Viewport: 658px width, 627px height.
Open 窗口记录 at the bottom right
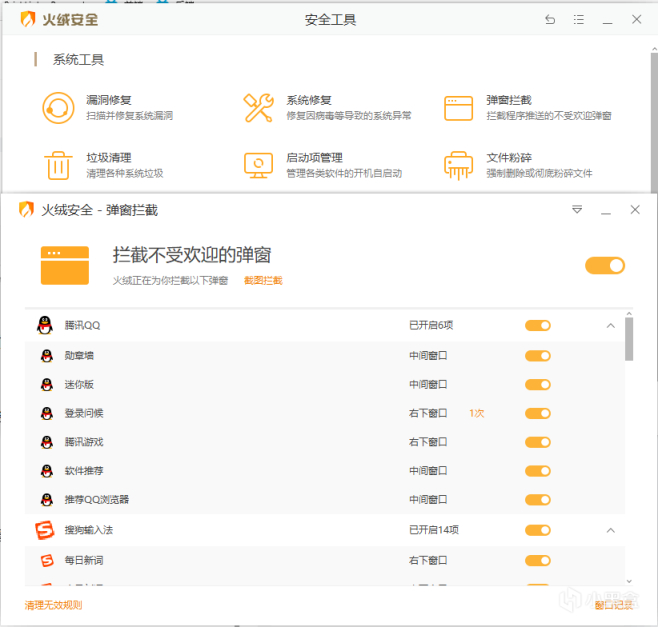[x=614, y=605]
